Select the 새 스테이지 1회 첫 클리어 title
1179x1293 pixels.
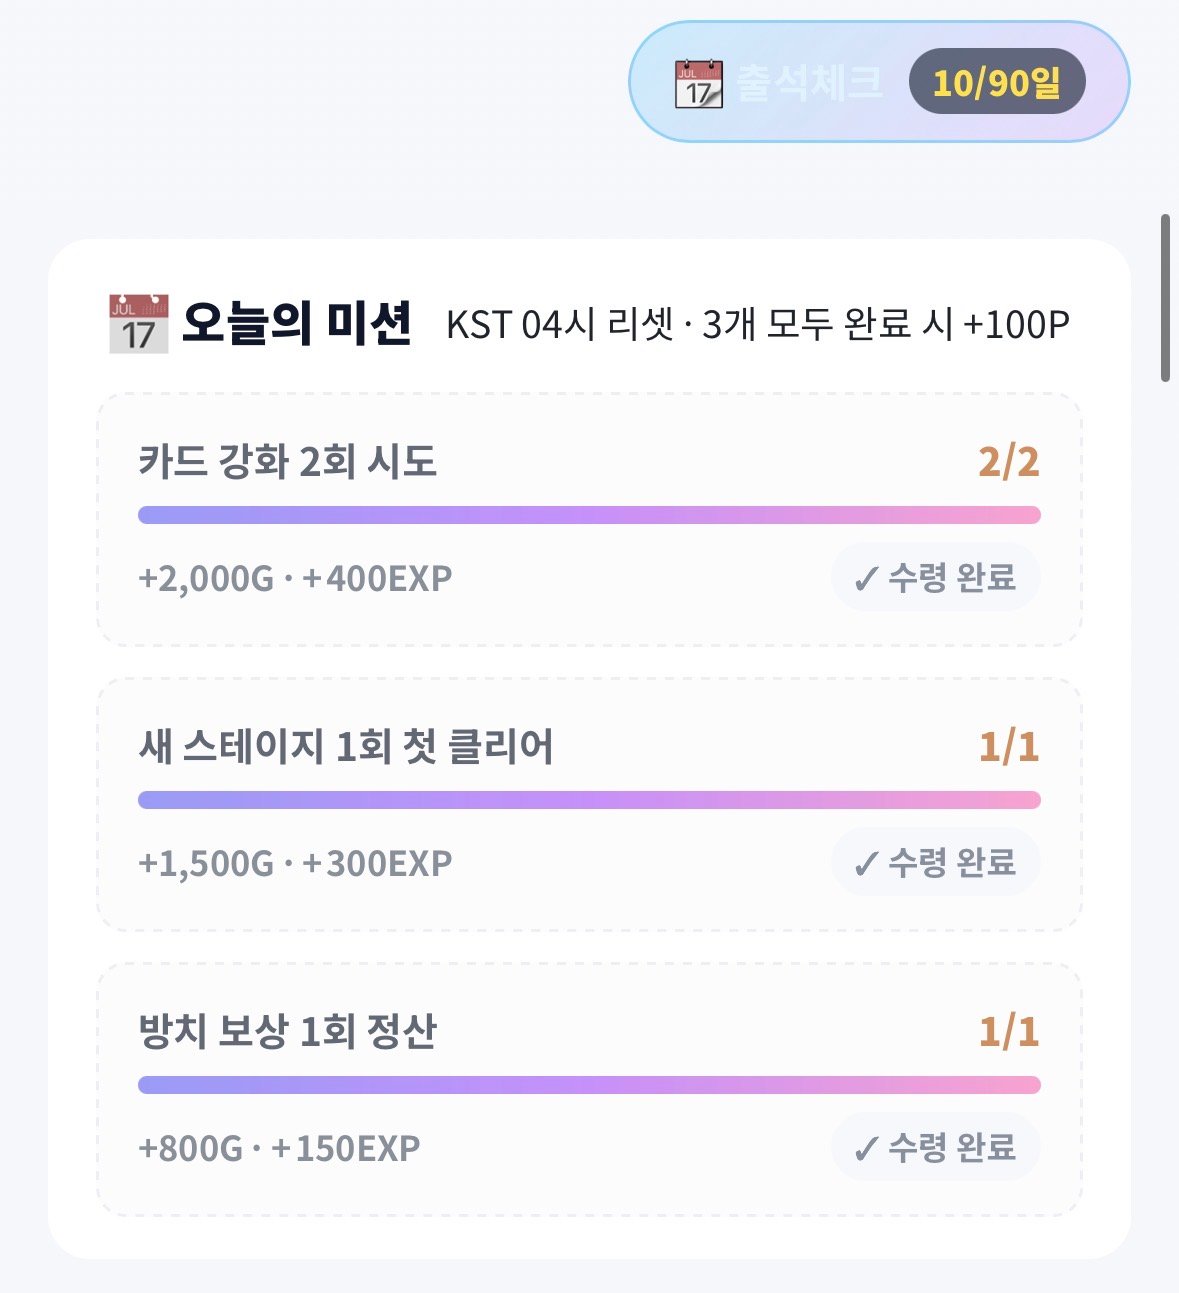pyautogui.click(x=346, y=747)
